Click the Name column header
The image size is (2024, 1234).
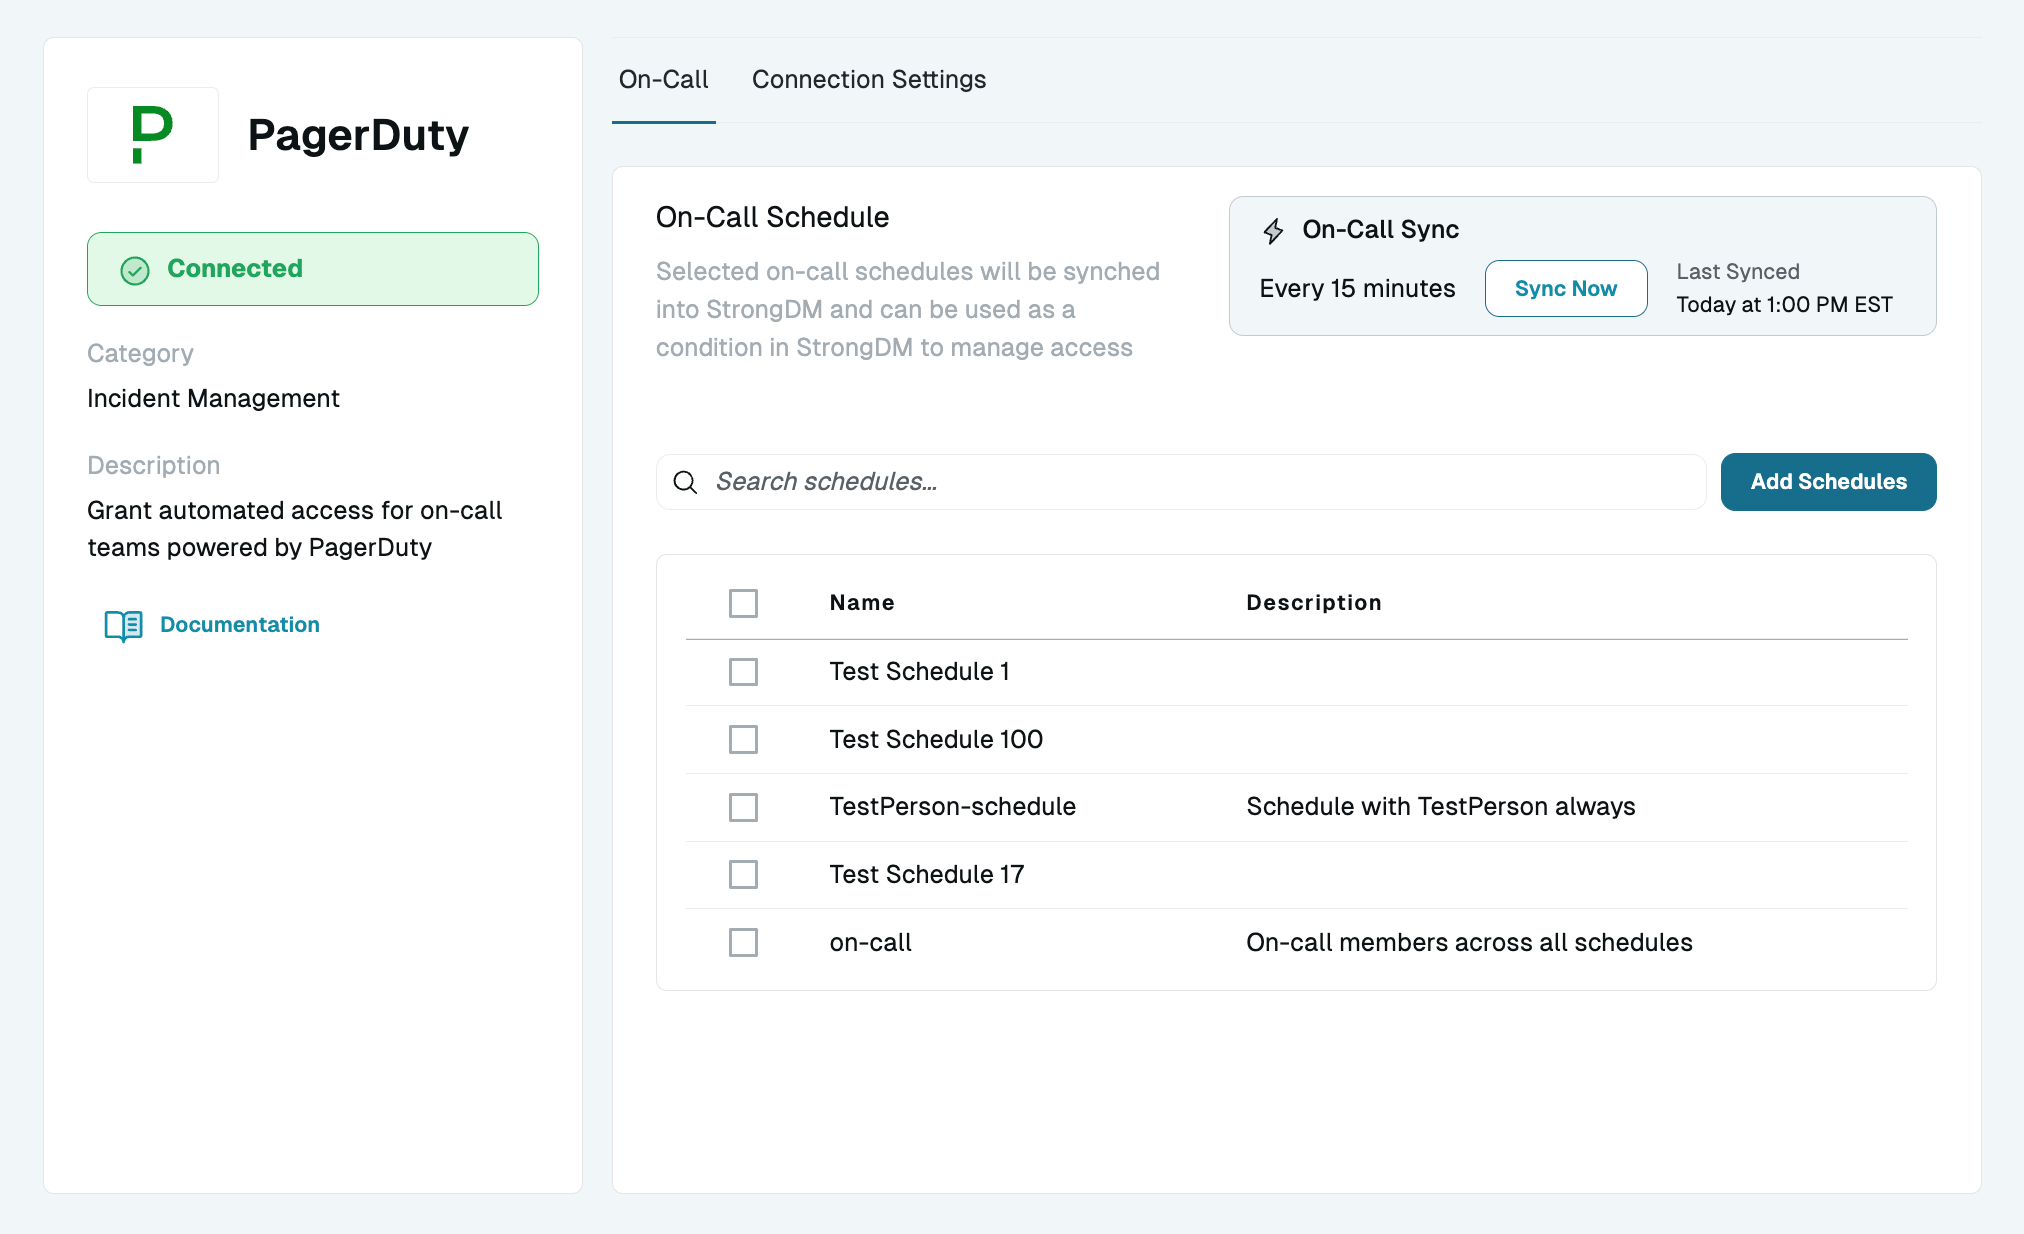(x=861, y=603)
